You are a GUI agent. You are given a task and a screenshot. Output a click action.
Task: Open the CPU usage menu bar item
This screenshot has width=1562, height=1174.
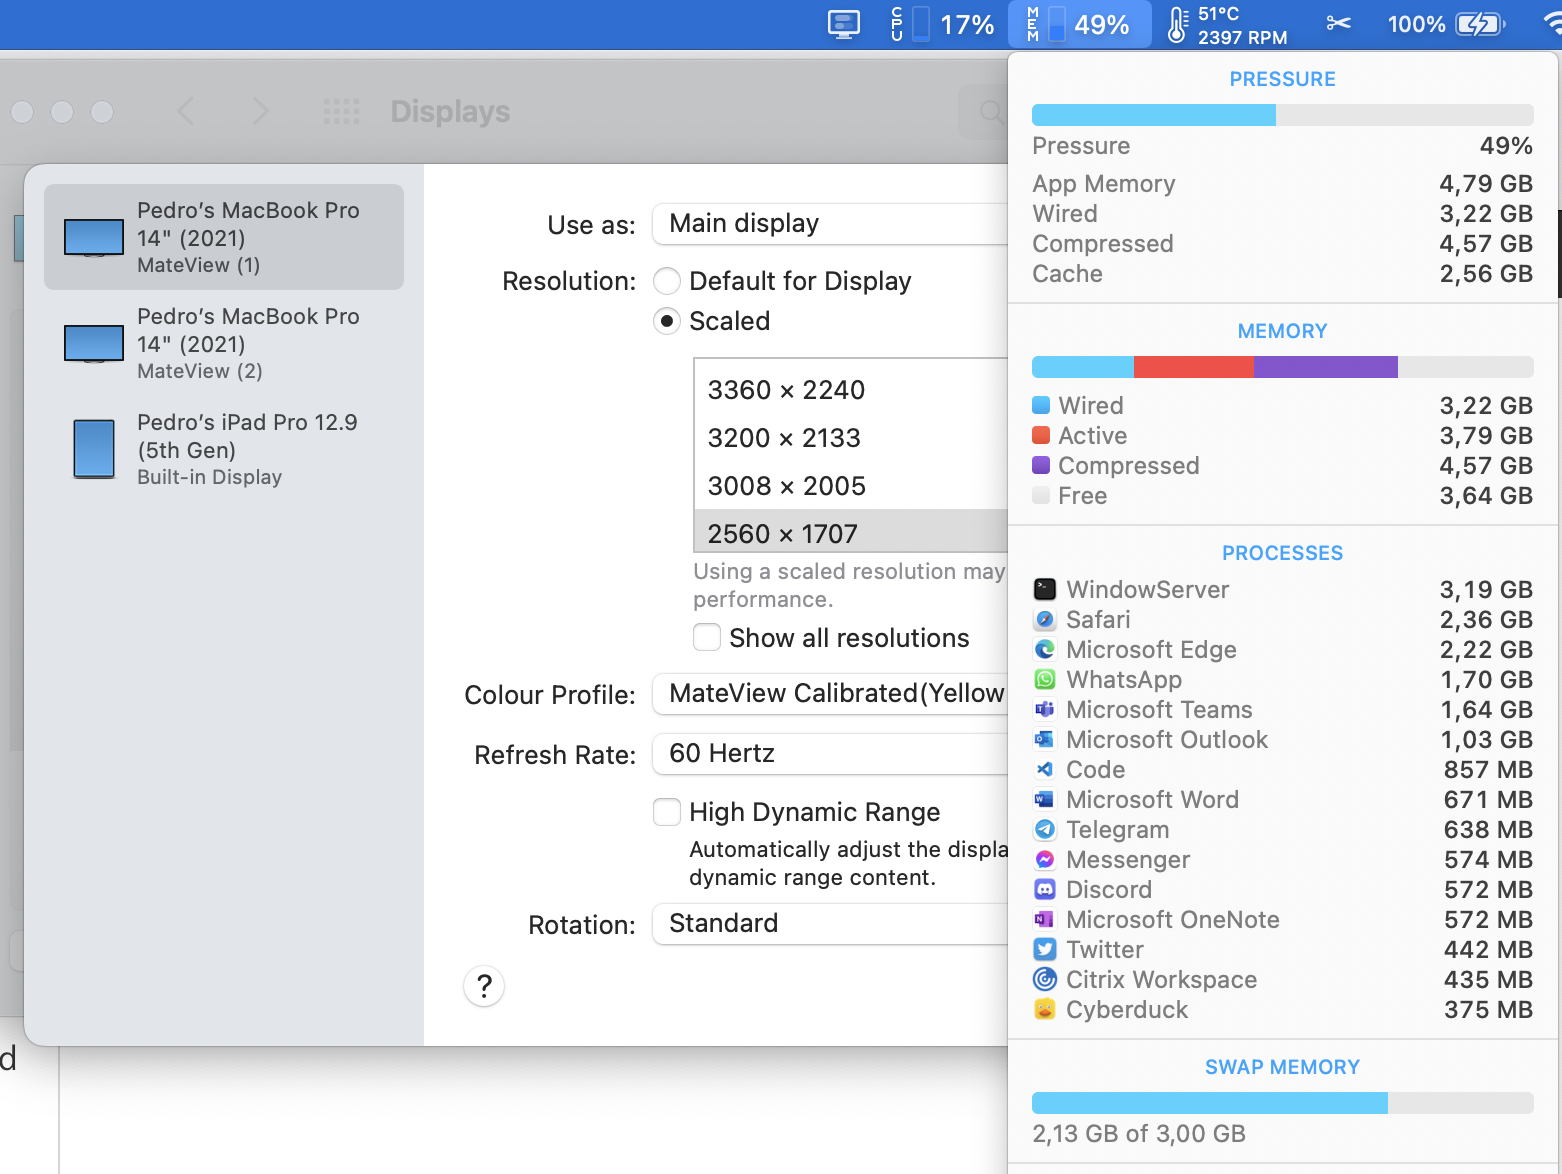pos(942,24)
